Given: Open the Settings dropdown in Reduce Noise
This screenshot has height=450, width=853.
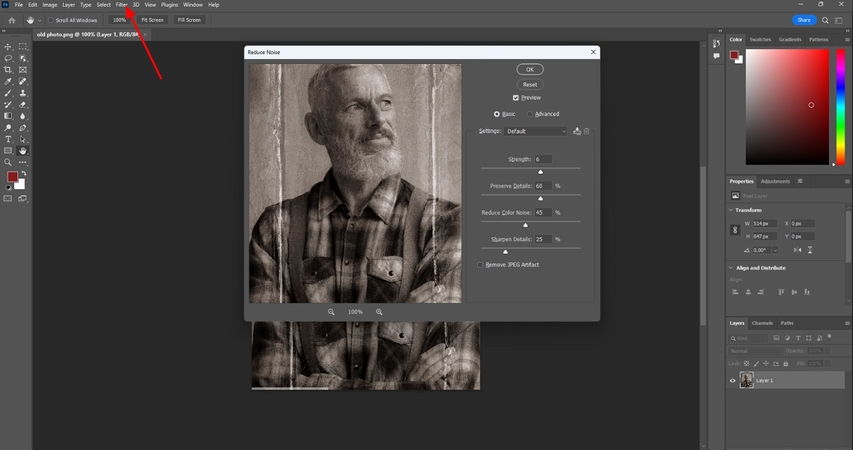Looking at the screenshot, I should pos(535,131).
